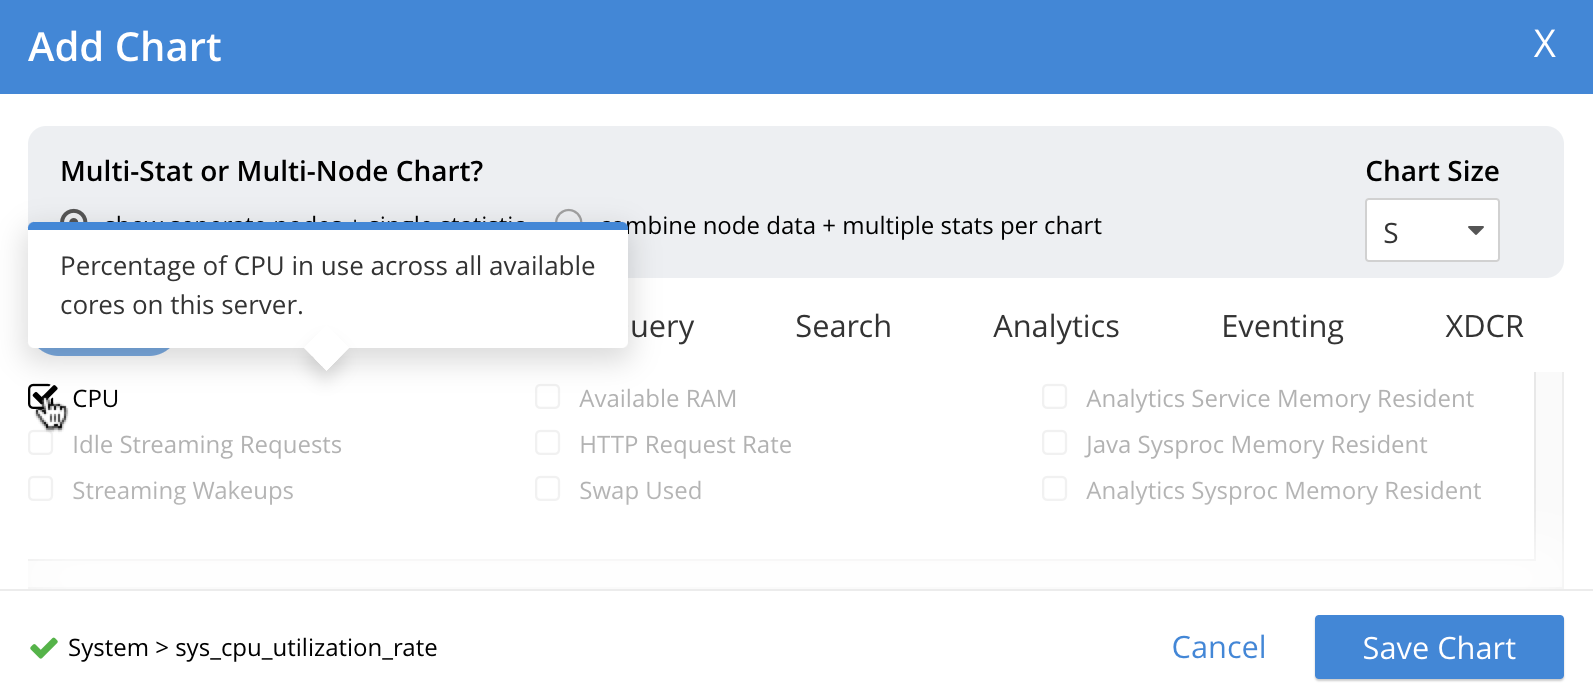Select combine node data radio button
This screenshot has width=1593, height=696.
tap(569, 219)
